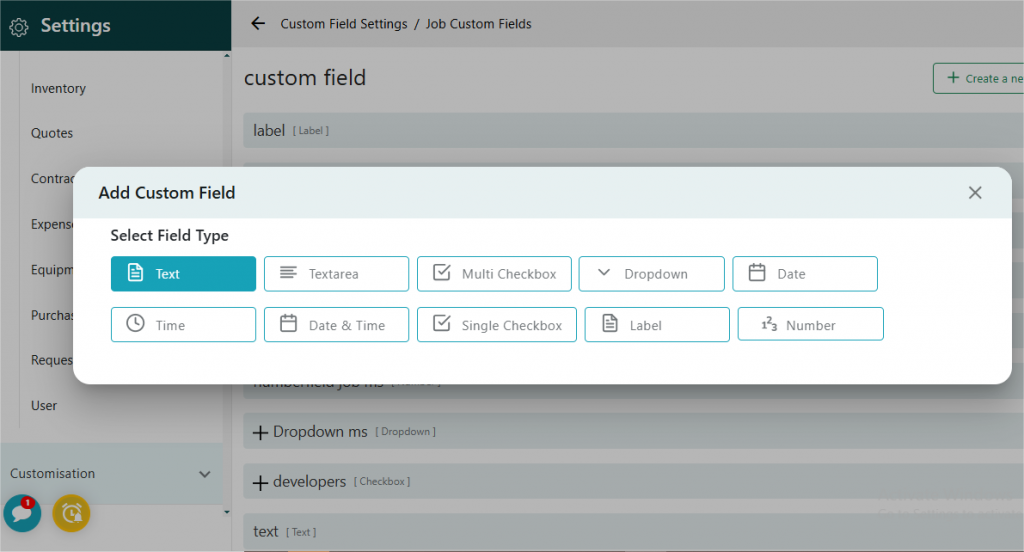Select the Single Checkbox field type

(496, 325)
